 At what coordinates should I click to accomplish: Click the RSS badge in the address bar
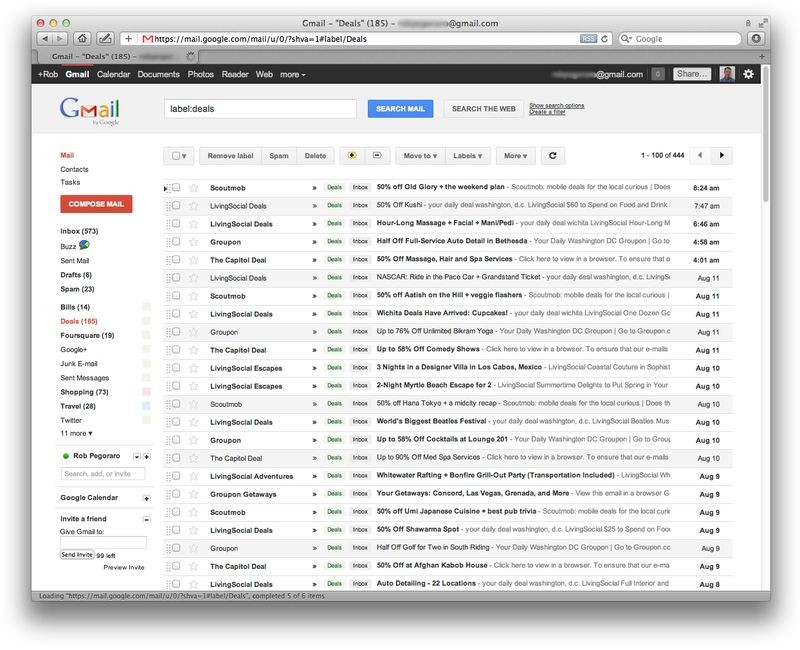coord(588,39)
